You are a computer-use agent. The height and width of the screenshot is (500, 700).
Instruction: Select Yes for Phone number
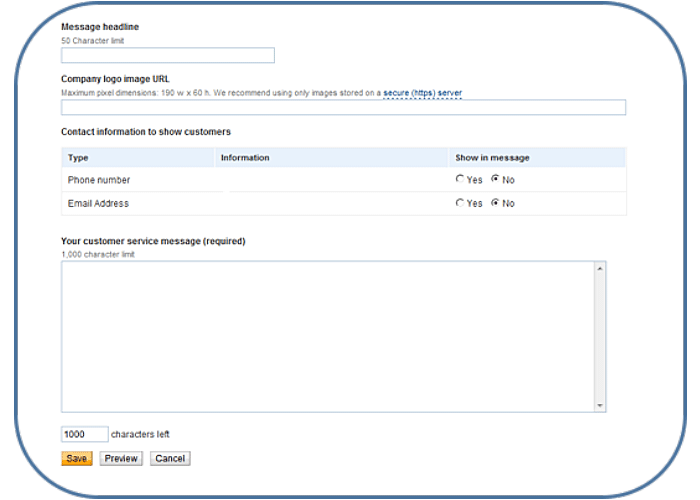tap(460, 180)
